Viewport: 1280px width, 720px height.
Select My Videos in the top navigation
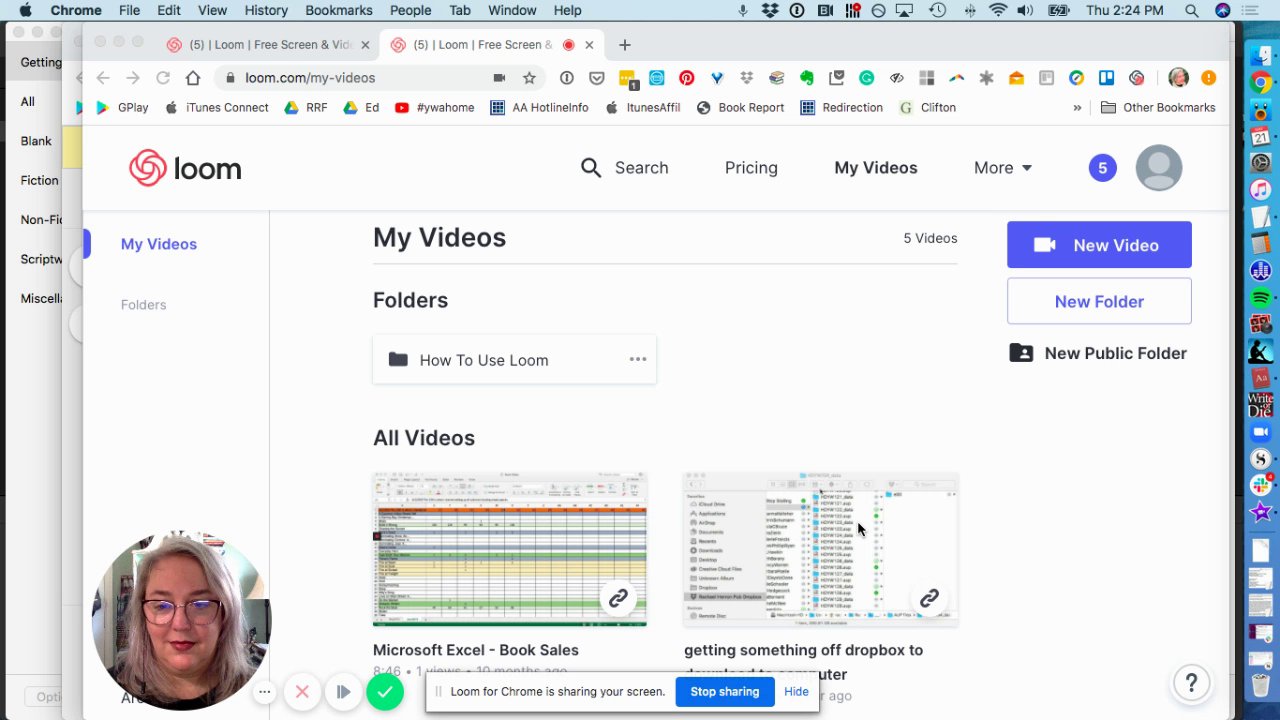[x=876, y=168]
